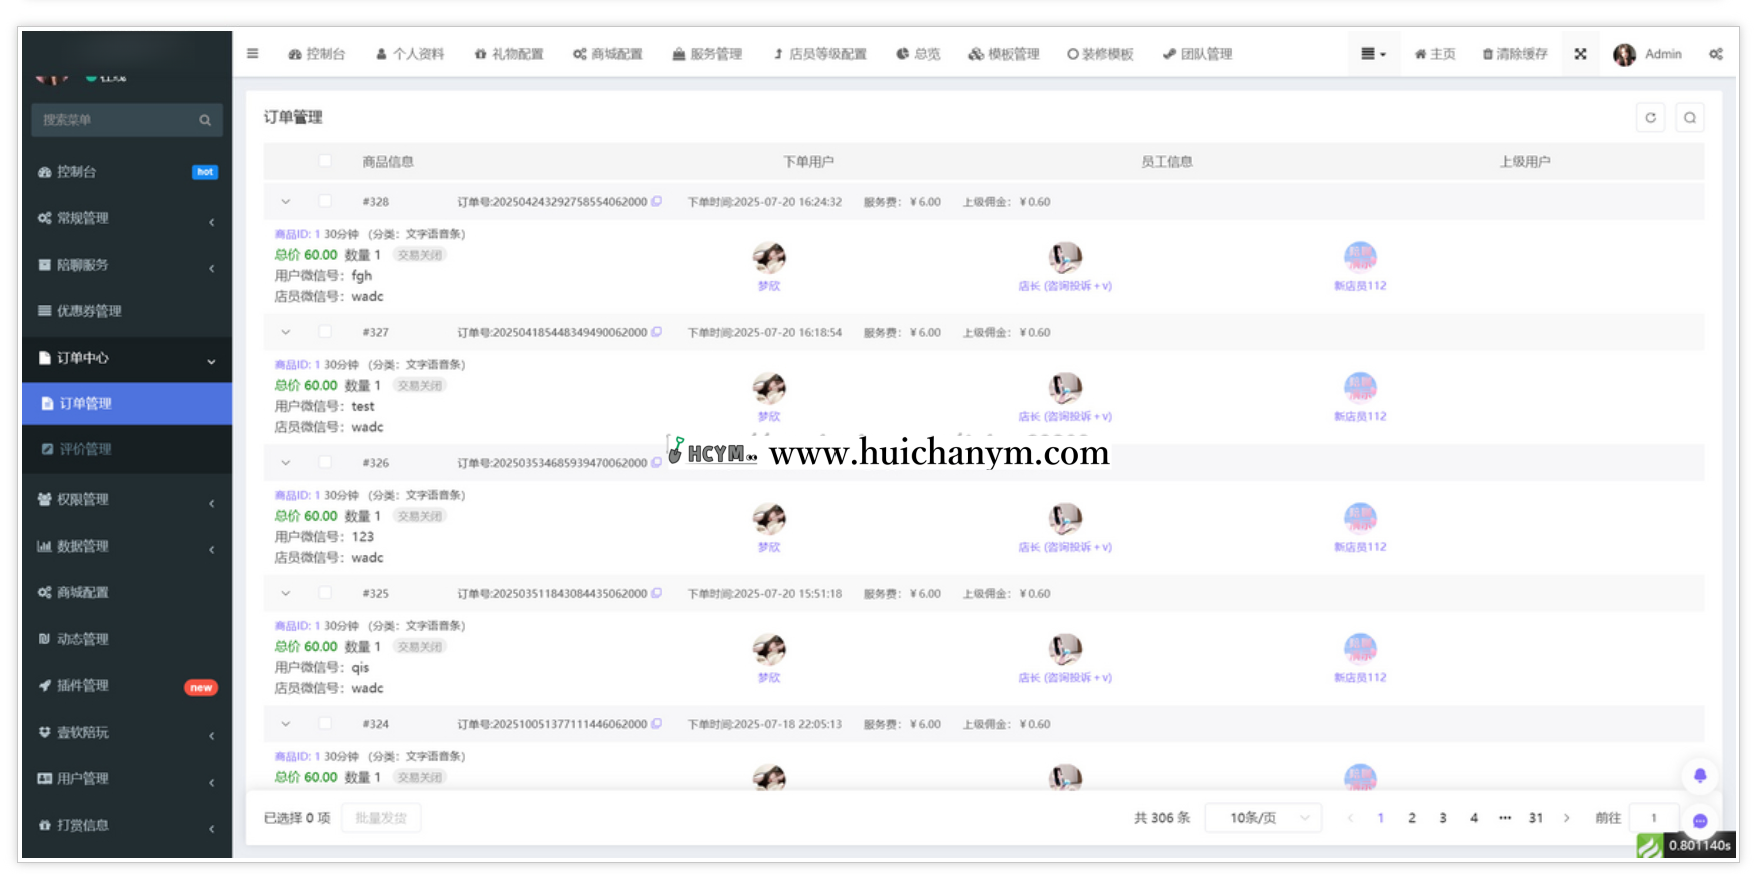This screenshot has height=874, width=1761.
Task: Open the purple chat bubble icon
Action: coord(1700,821)
